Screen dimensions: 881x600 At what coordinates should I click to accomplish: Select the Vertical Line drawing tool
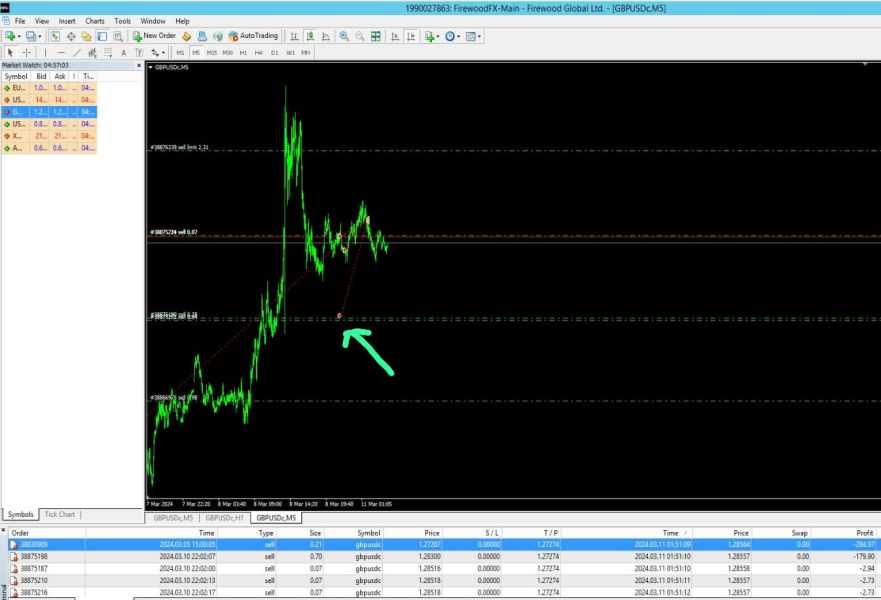point(46,52)
